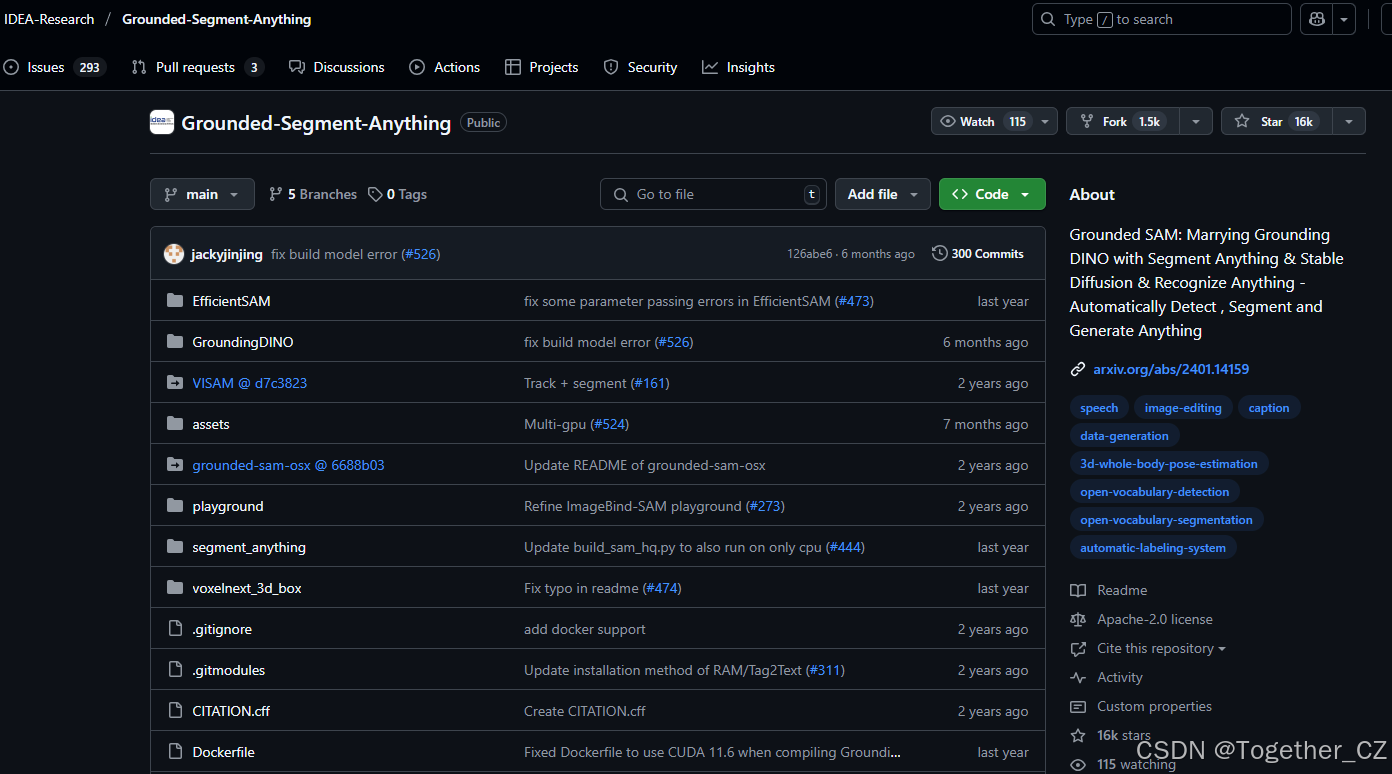Click the IDEA repository avatar logo

click(162, 122)
